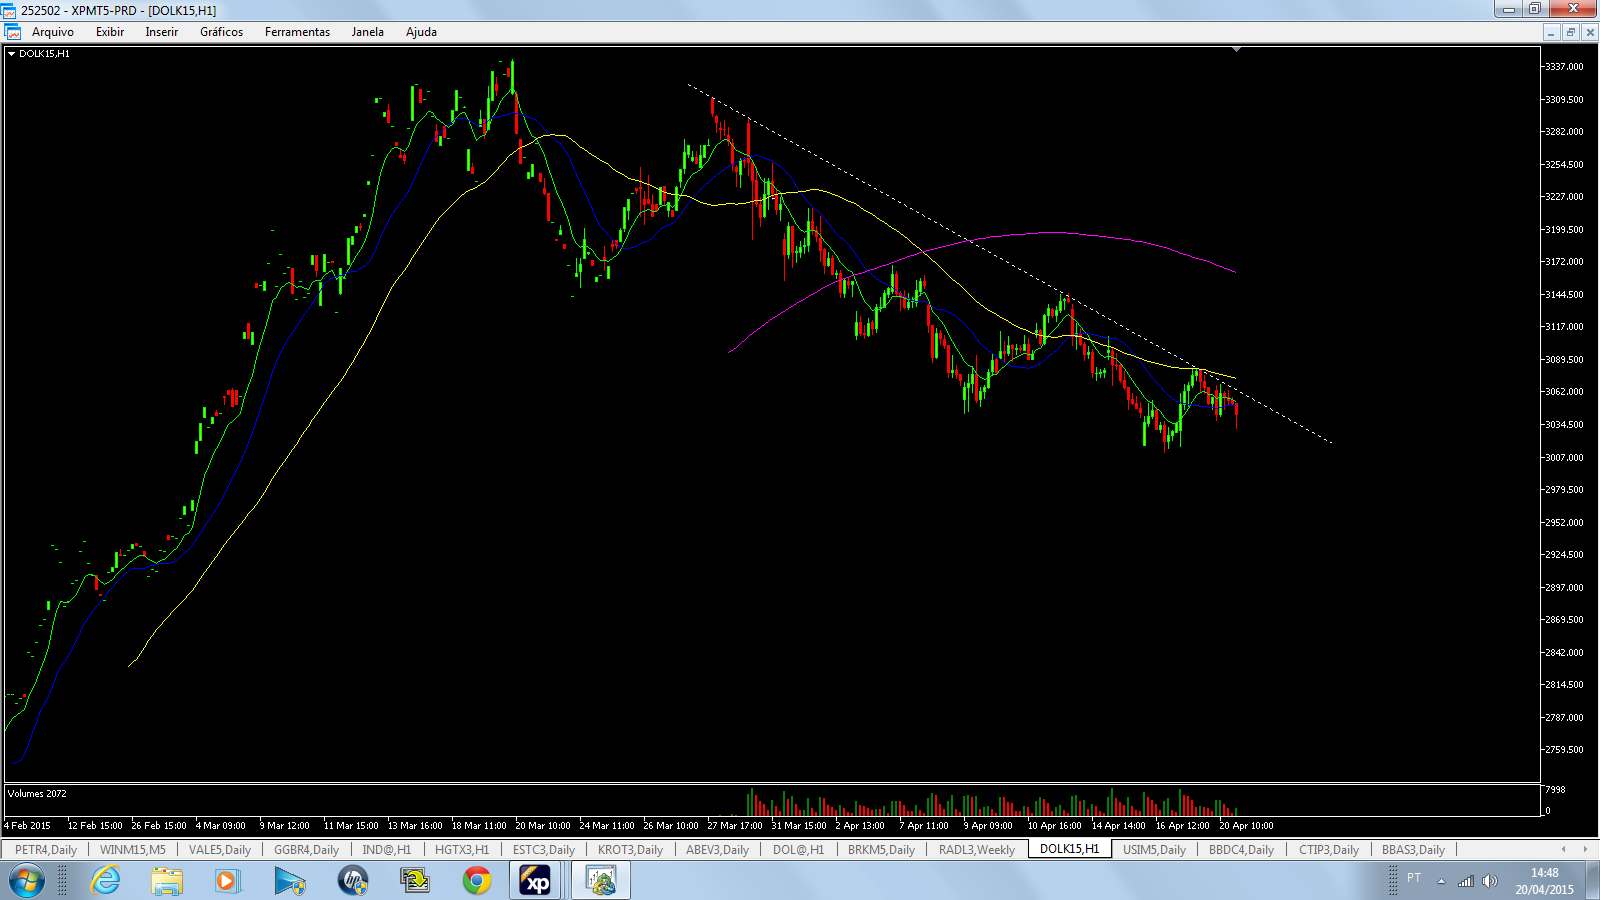This screenshot has height=900, width=1600.
Task: Click the 3337.000 price scale label
Action: pos(1564,67)
